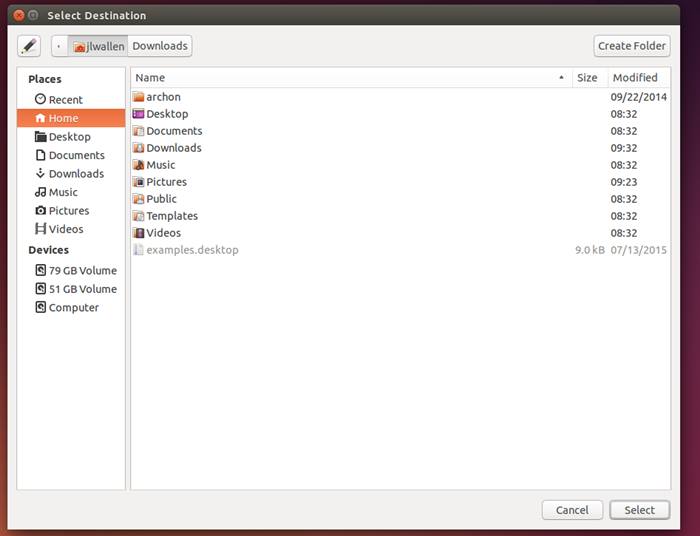Viewport: 700px width, 536px height.
Task: Select the archon folder name
Action: point(163,97)
